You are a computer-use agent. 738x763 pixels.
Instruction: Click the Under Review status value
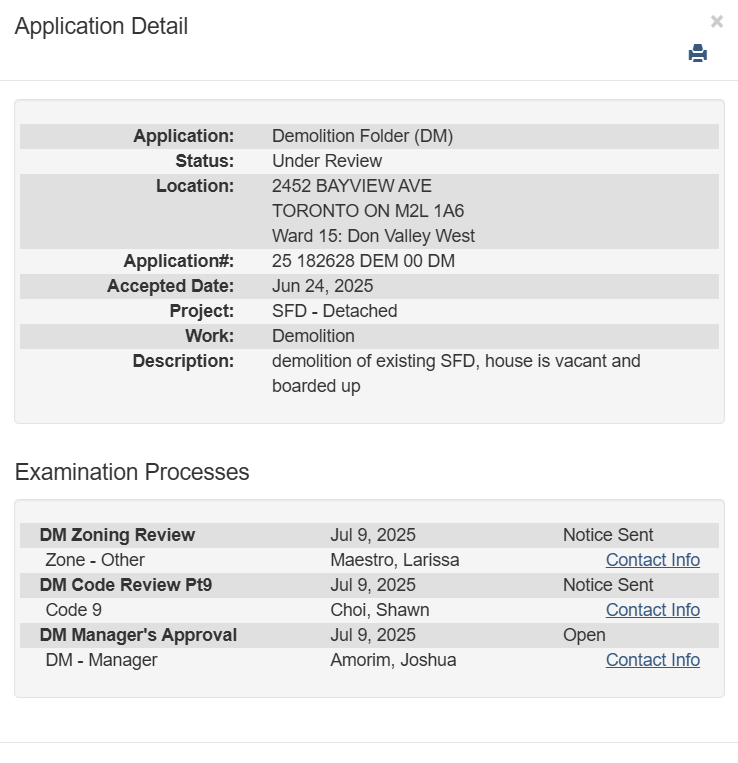pyautogui.click(x=327, y=161)
